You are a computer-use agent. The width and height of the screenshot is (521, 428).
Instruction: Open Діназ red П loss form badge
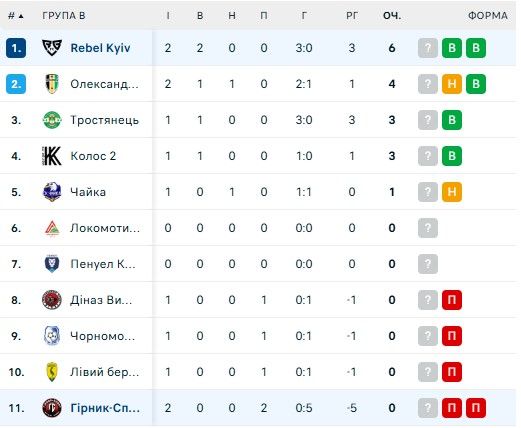pyautogui.click(x=452, y=300)
